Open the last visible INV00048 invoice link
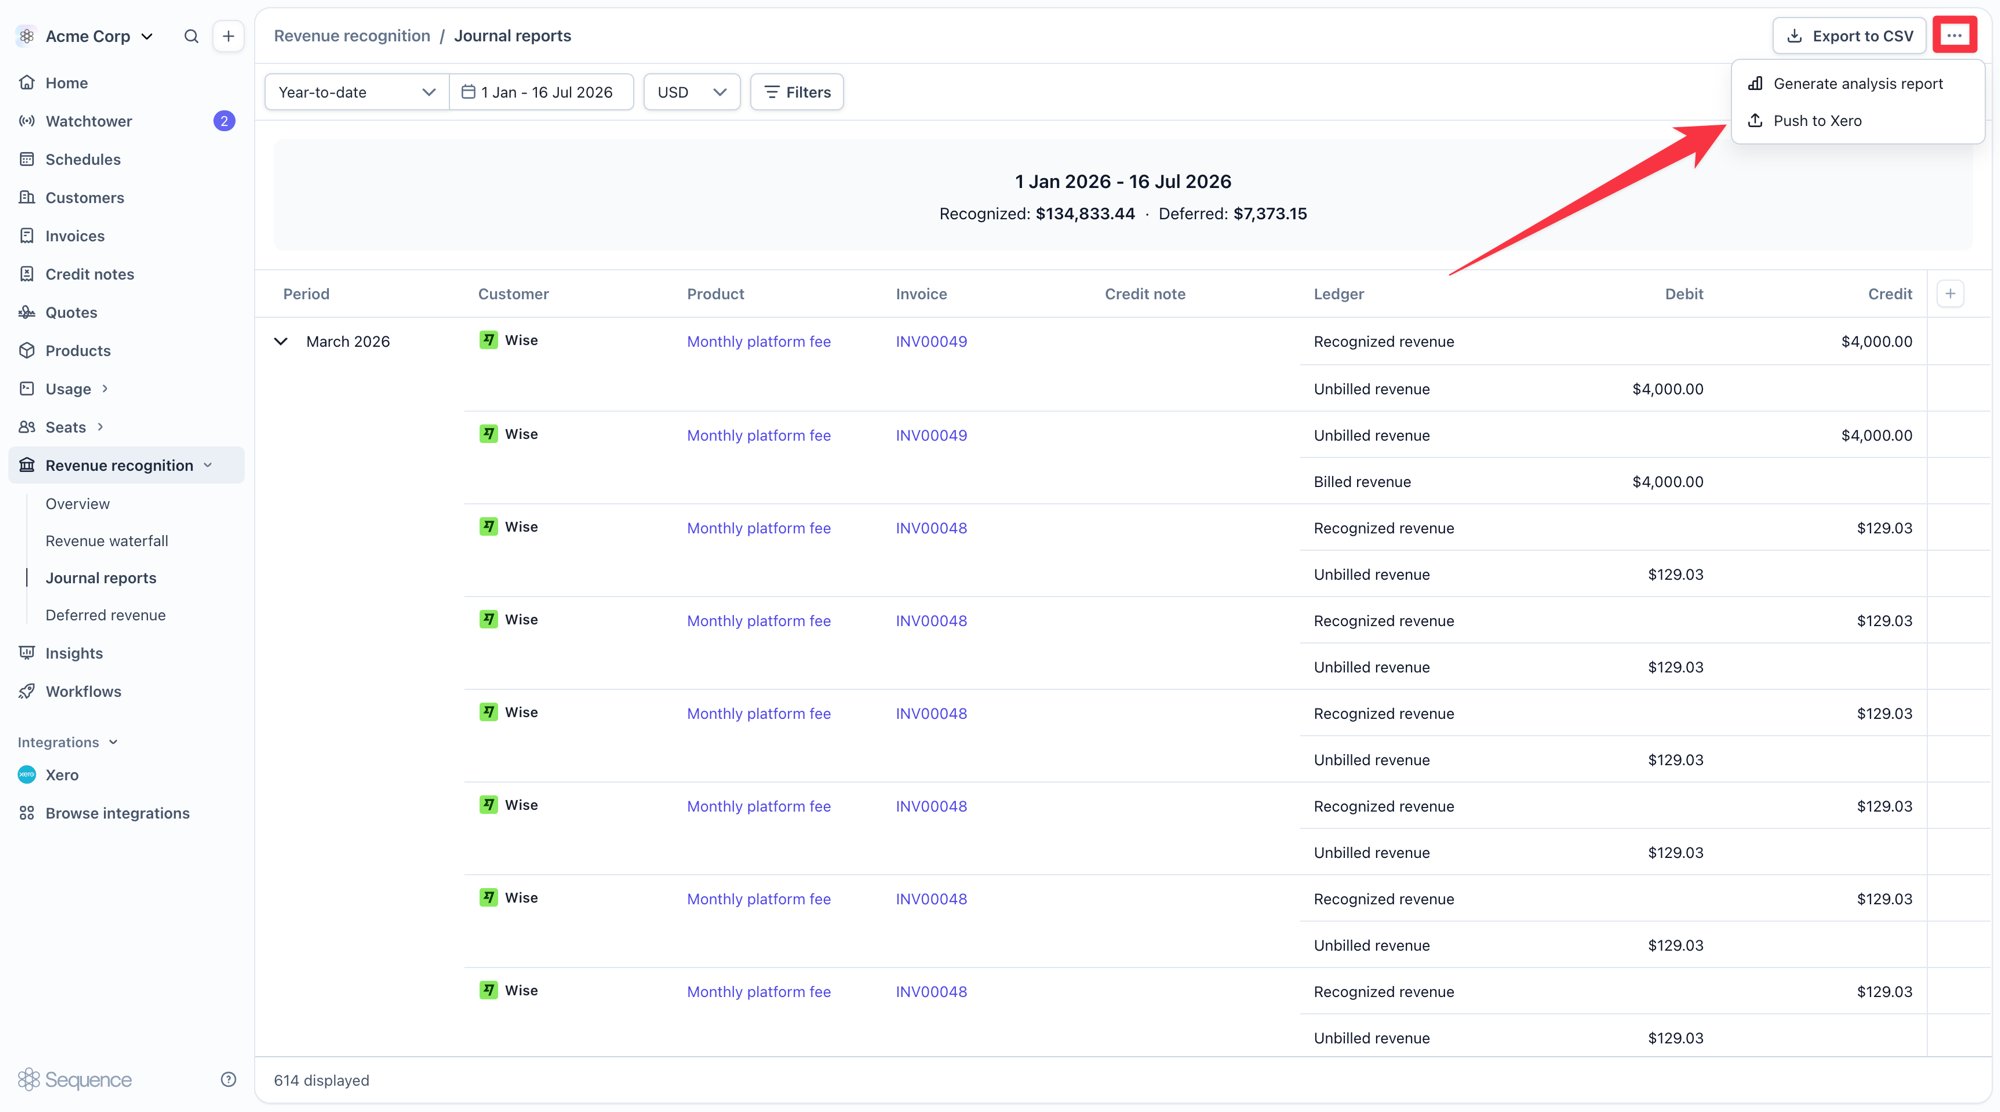Image resolution: width=2000 pixels, height=1112 pixels. coord(931,992)
